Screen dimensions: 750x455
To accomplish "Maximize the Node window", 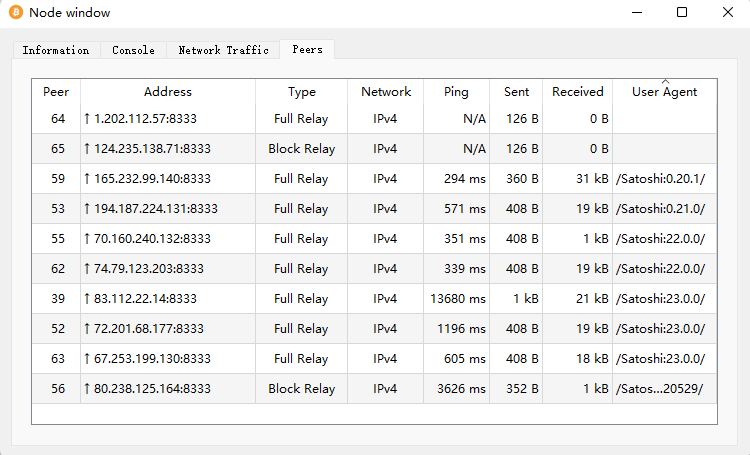I will [682, 12].
